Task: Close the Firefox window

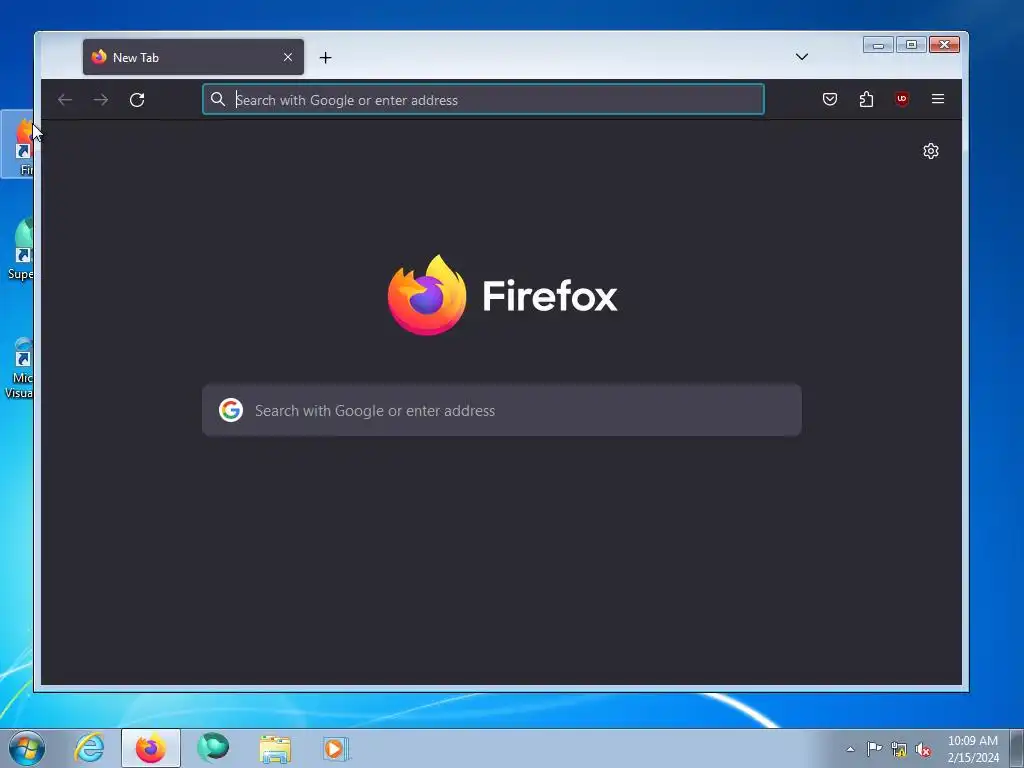Action: point(944,45)
